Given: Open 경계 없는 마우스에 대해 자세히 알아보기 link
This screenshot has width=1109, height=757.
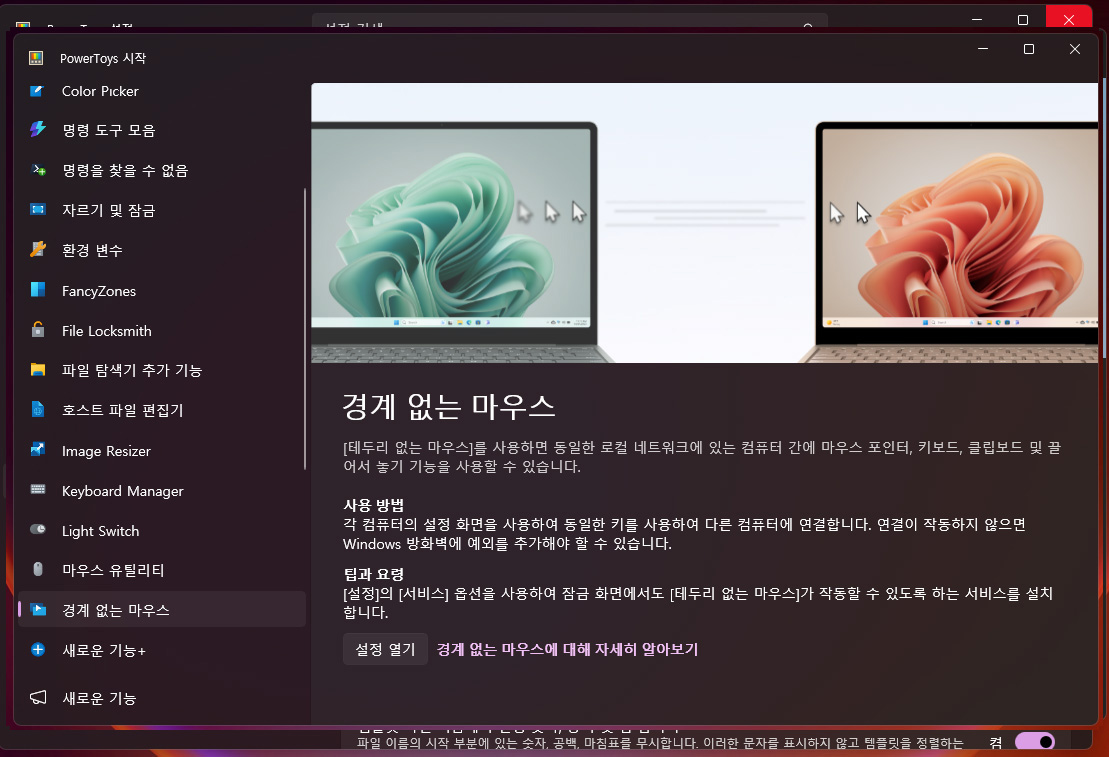Looking at the screenshot, I should tap(567, 649).
